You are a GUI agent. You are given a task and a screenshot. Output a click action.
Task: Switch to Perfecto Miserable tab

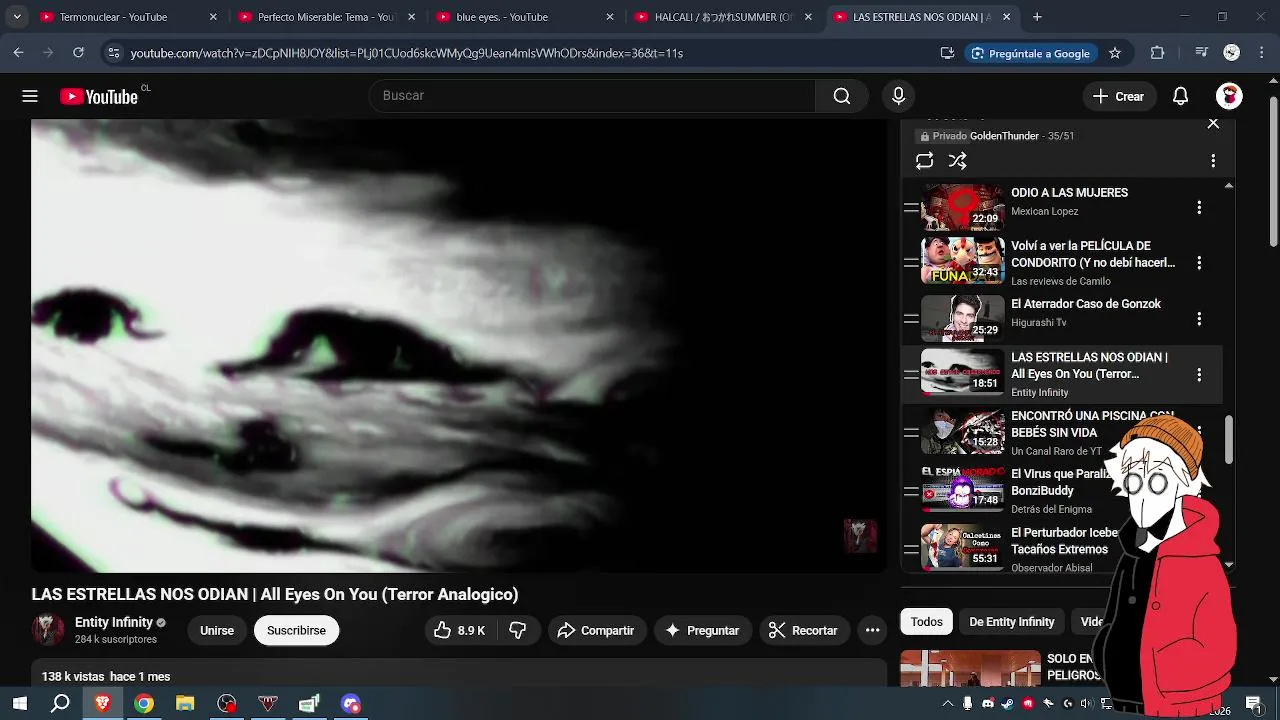click(326, 17)
